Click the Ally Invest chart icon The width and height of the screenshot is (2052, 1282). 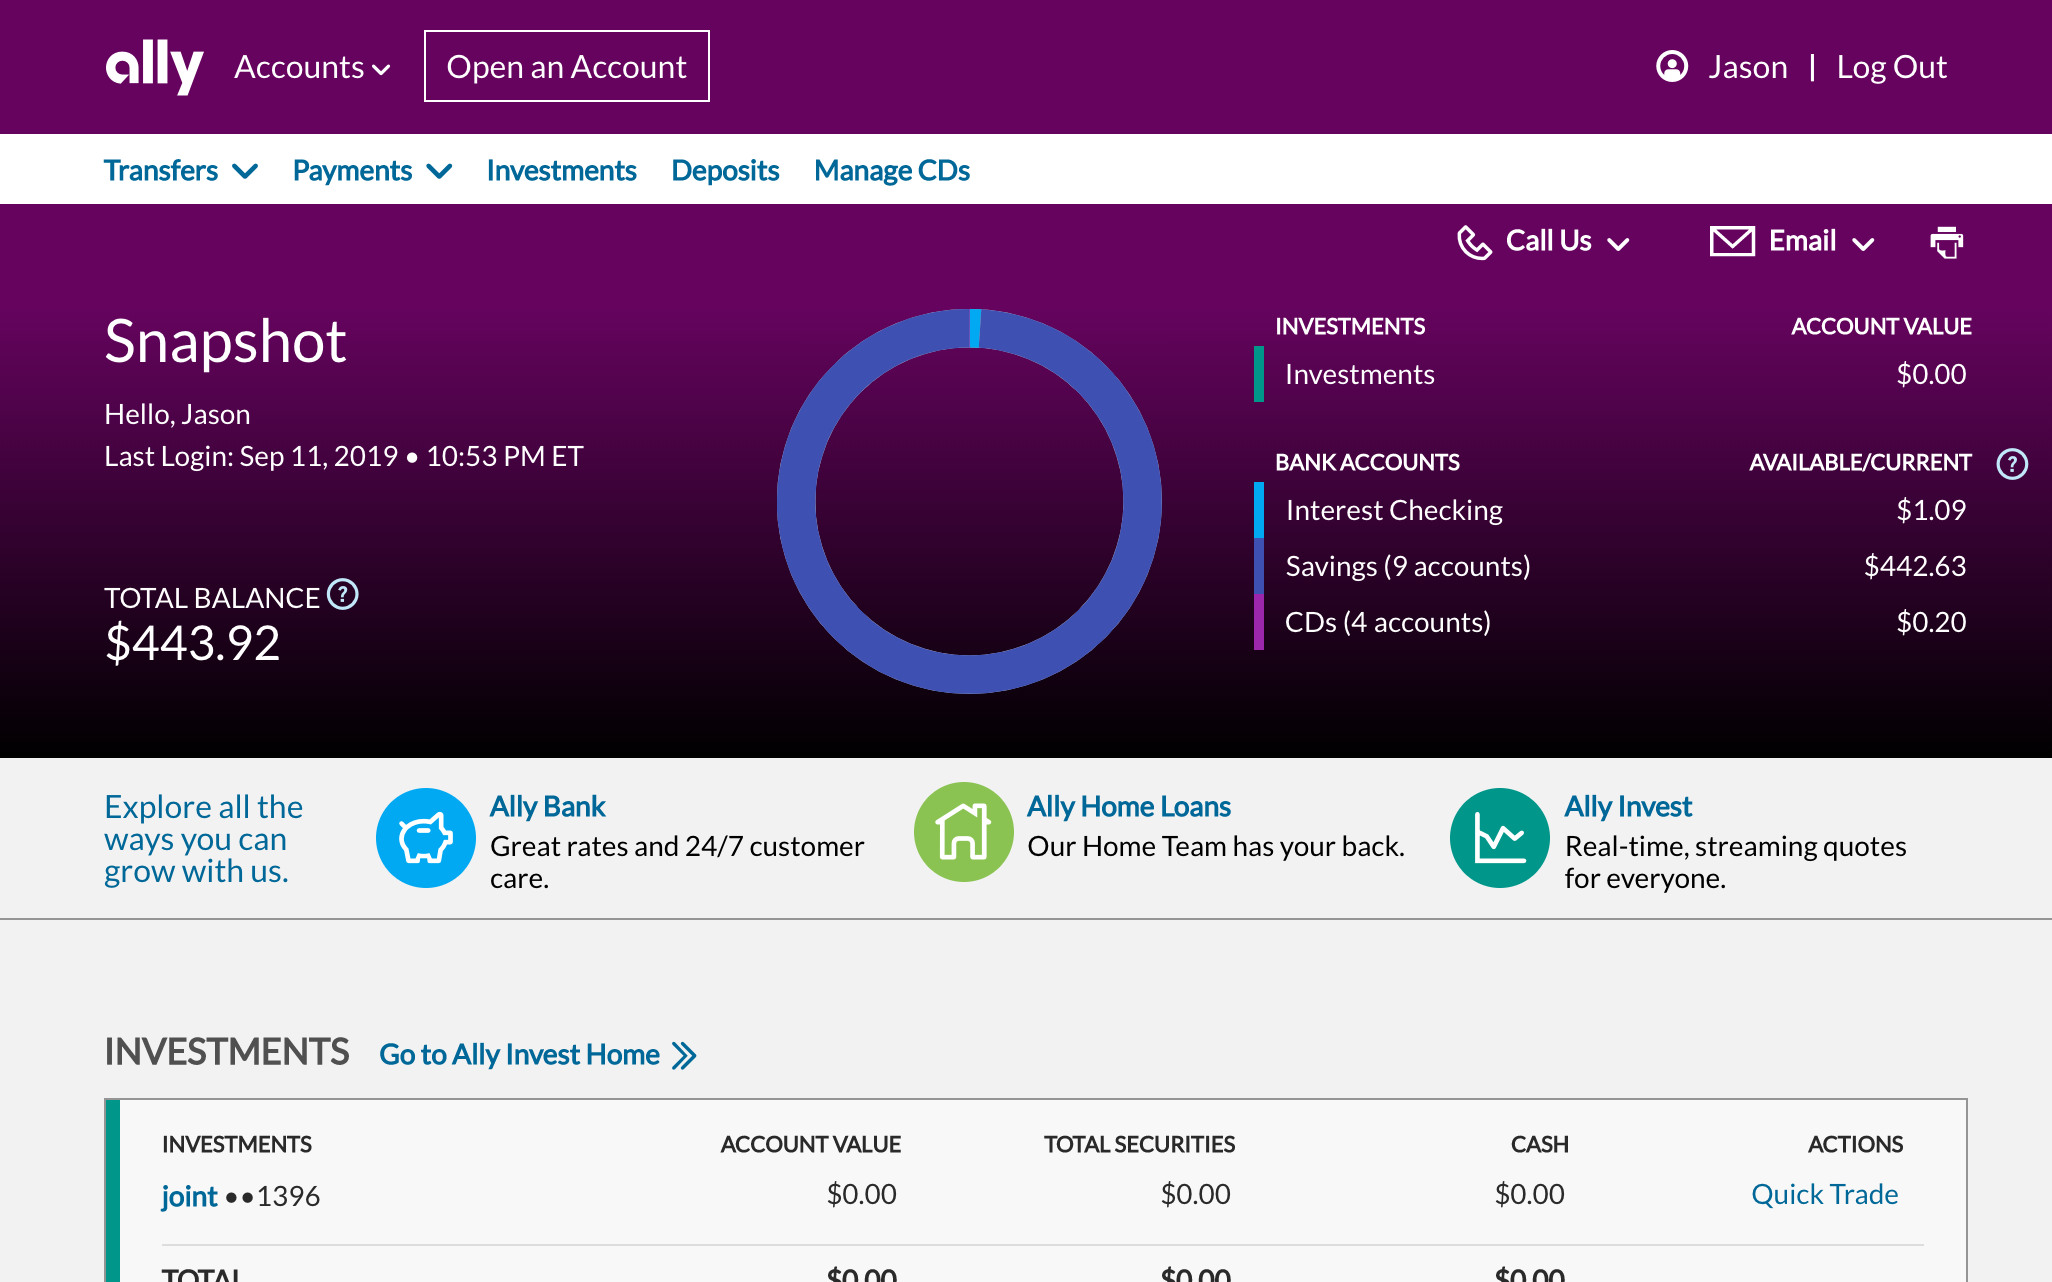coord(1499,838)
